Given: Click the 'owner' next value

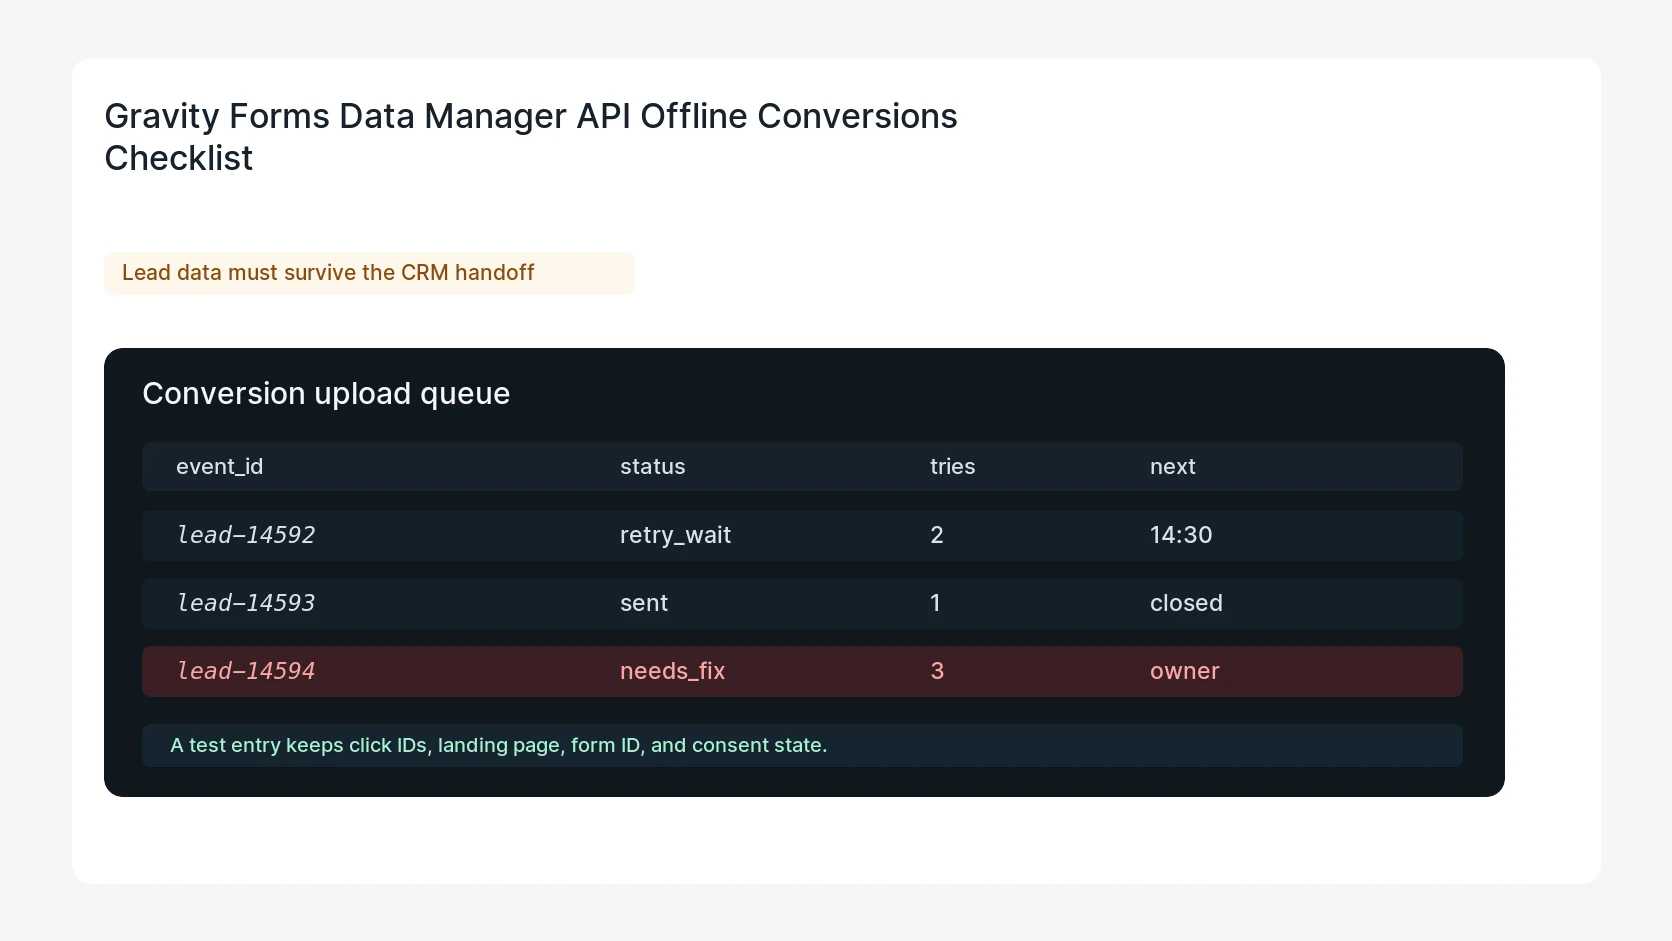Looking at the screenshot, I should point(1184,671).
